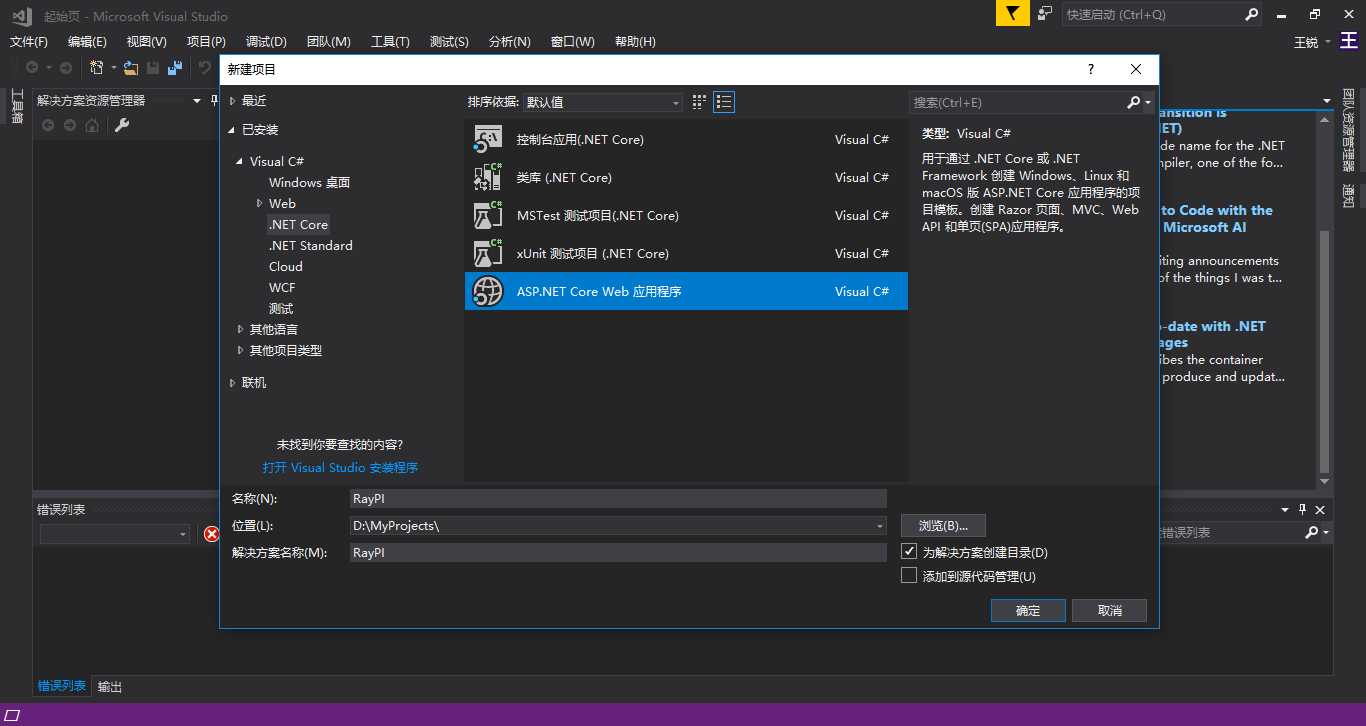The image size is (1366, 726).
Task: Select the Cloud tree item
Action: click(x=285, y=266)
